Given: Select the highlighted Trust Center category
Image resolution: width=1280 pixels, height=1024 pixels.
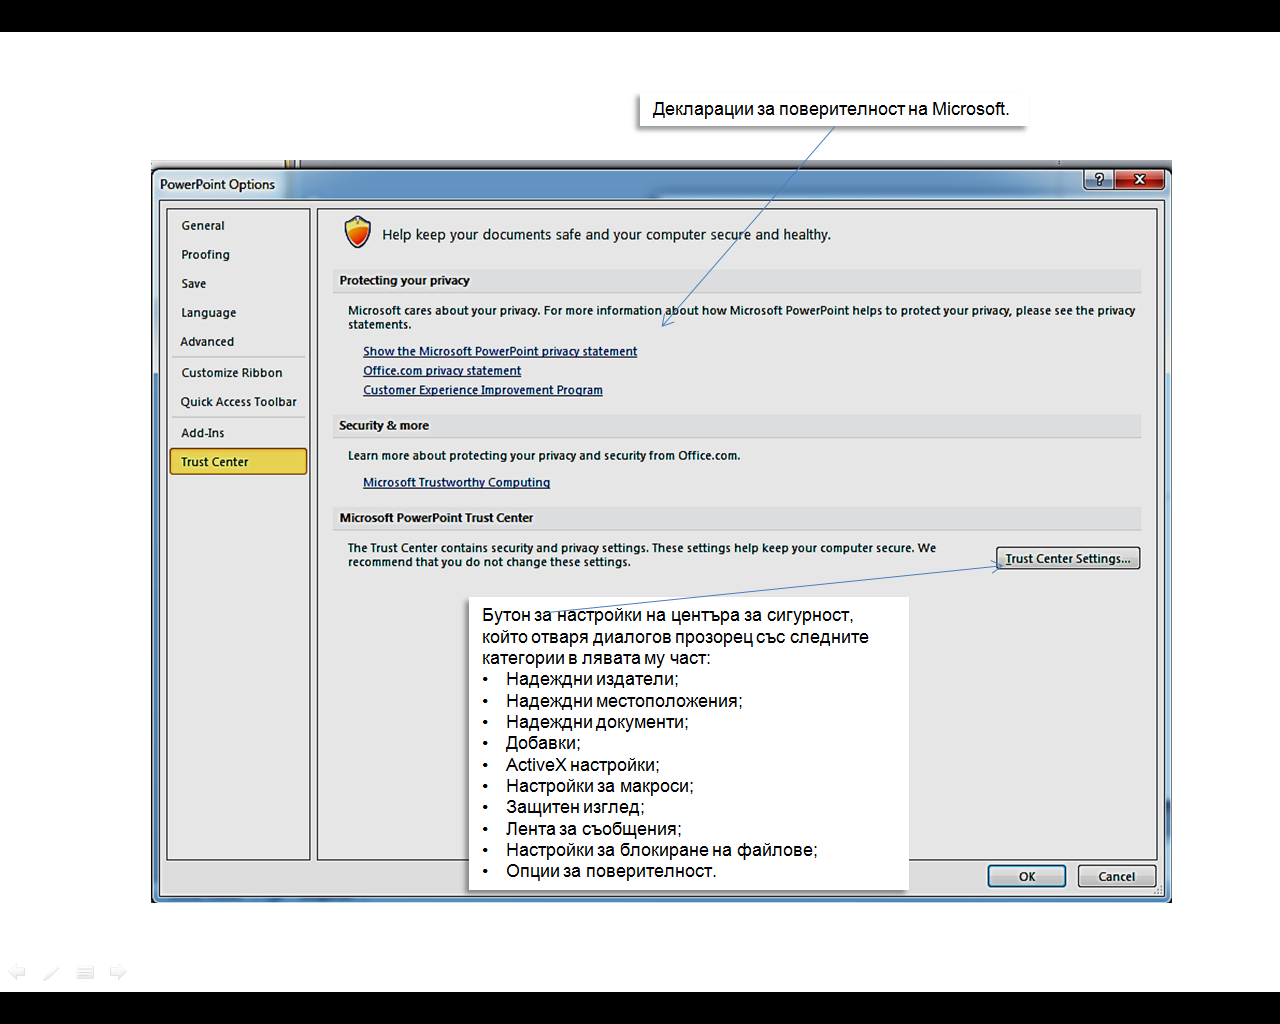Looking at the screenshot, I should tap(238, 462).
